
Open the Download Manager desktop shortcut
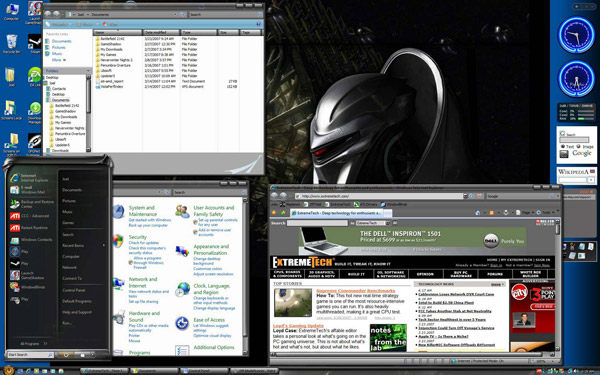[x=34, y=112]
